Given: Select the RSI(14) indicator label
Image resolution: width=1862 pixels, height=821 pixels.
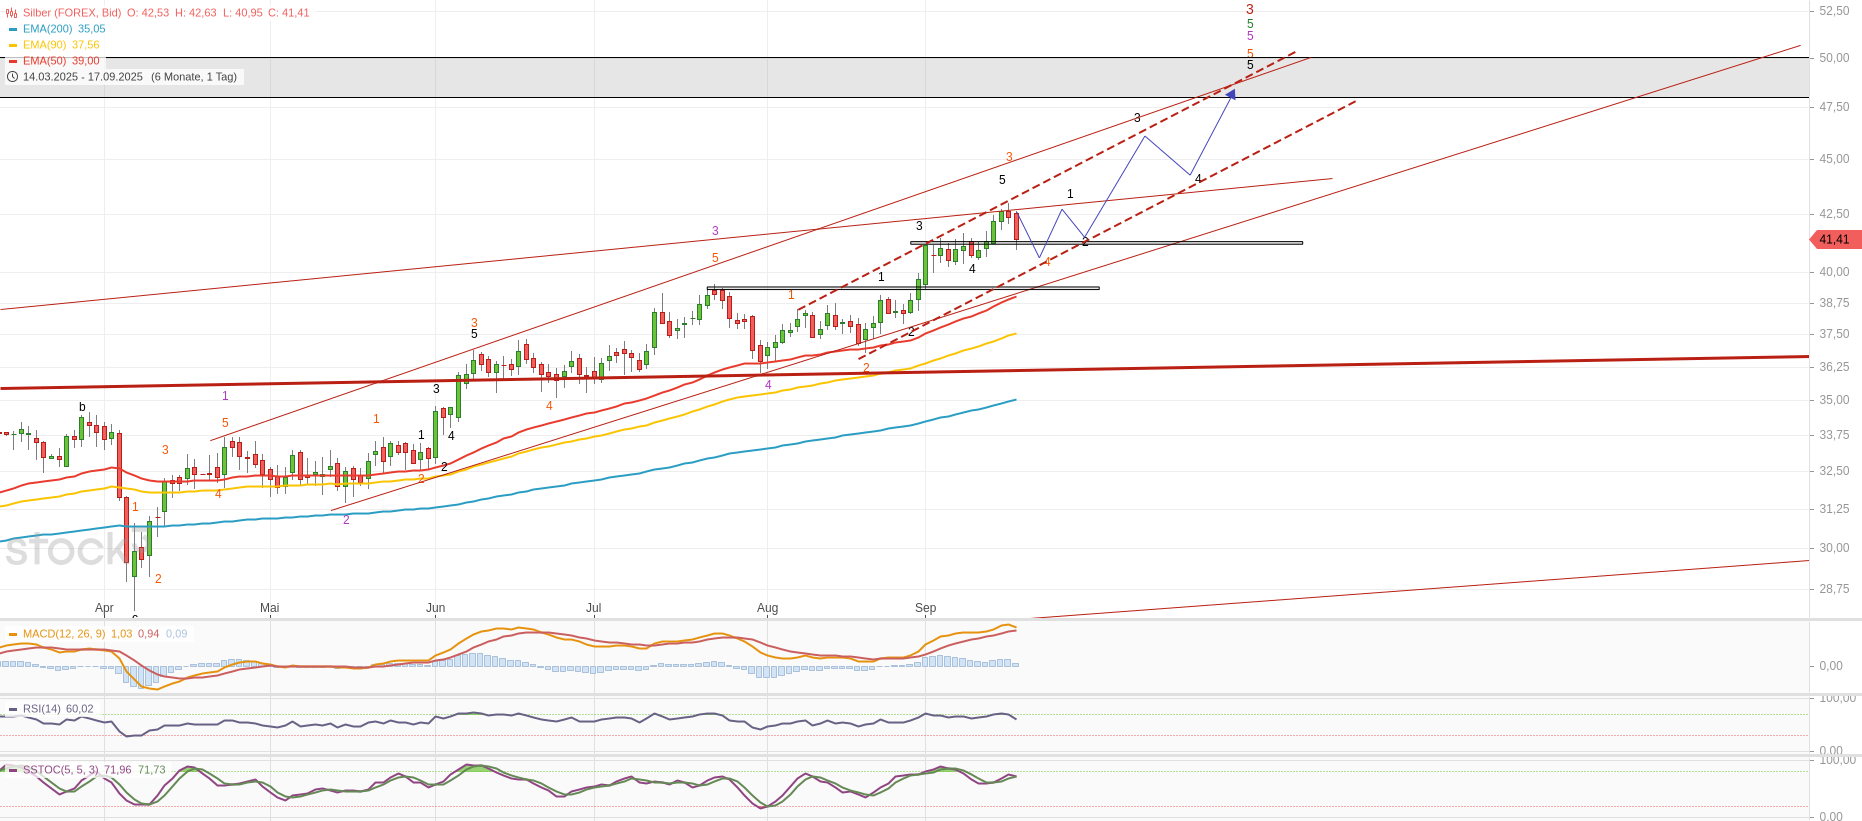Looking at the screenshot, I should click(41, 709).
